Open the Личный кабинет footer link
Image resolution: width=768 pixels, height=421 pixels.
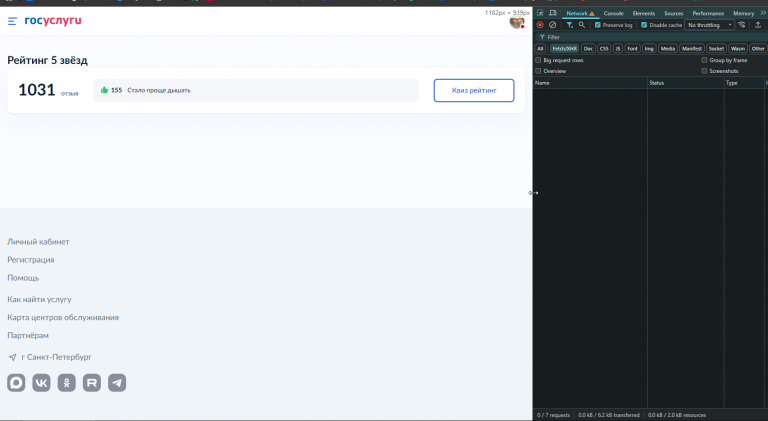pos(38,242)
